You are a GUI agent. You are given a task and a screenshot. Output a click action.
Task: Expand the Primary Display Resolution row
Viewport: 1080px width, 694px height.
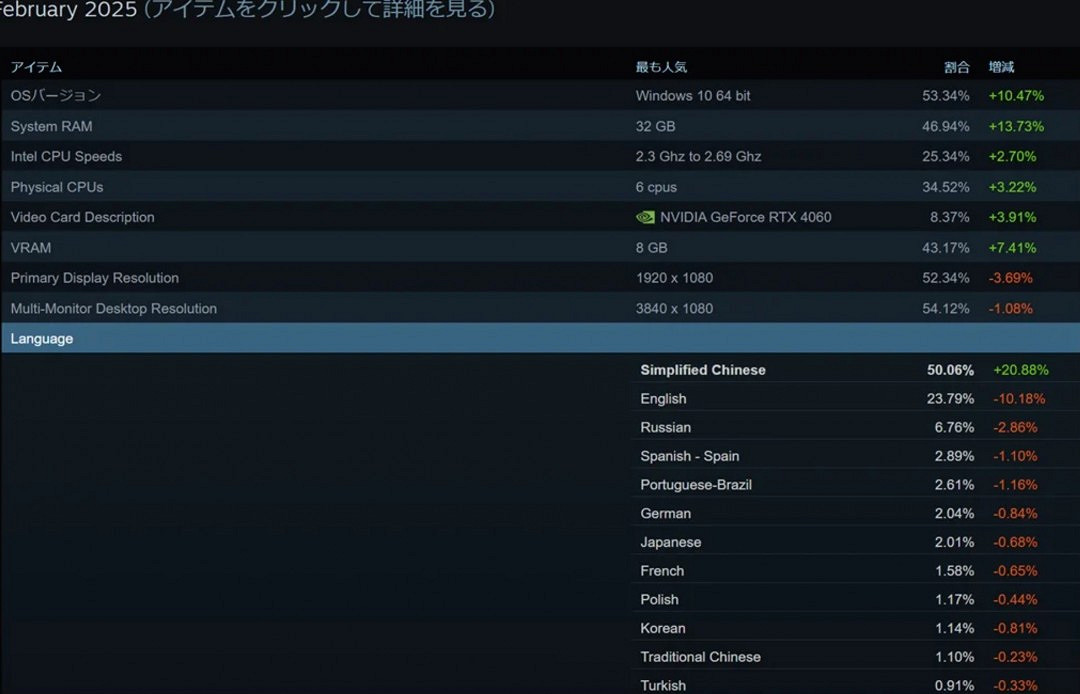[95, 277]
